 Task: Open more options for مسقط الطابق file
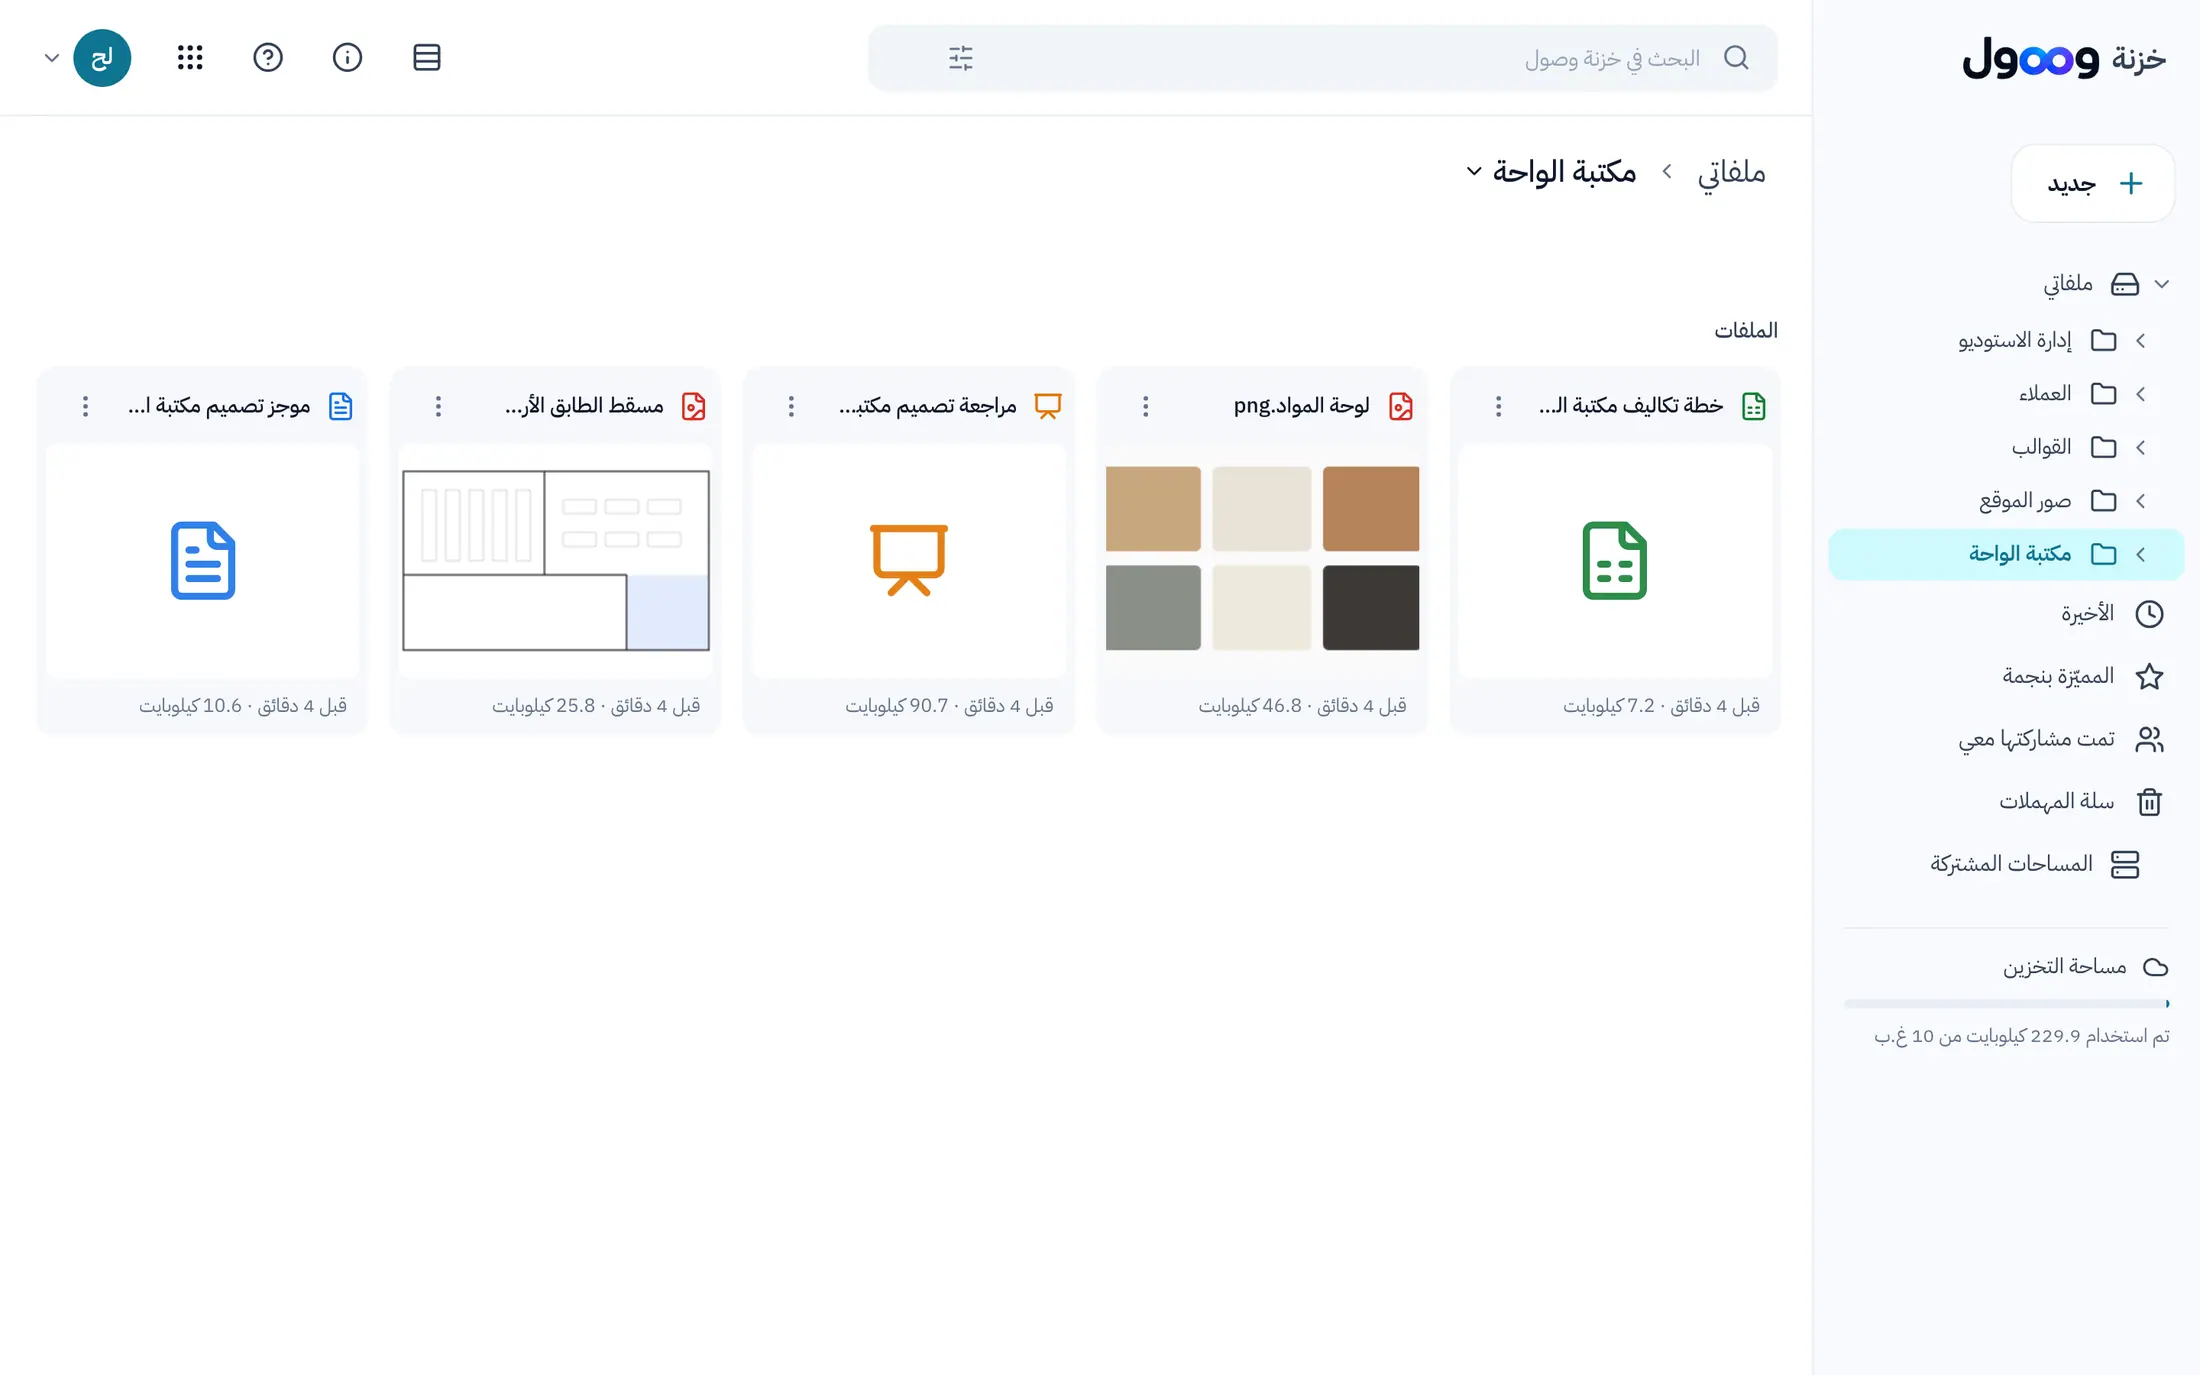(x=438, y=406)
